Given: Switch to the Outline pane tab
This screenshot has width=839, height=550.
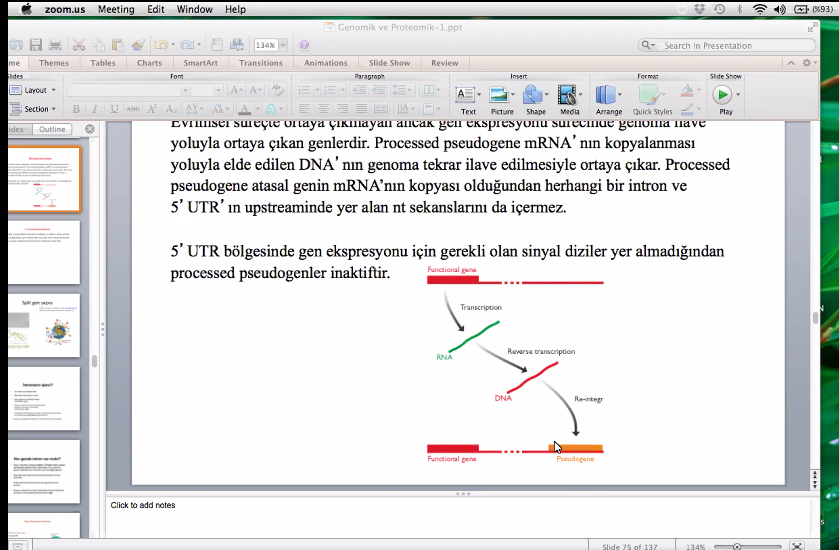Looking at the screenshot, I should [52, 129].
